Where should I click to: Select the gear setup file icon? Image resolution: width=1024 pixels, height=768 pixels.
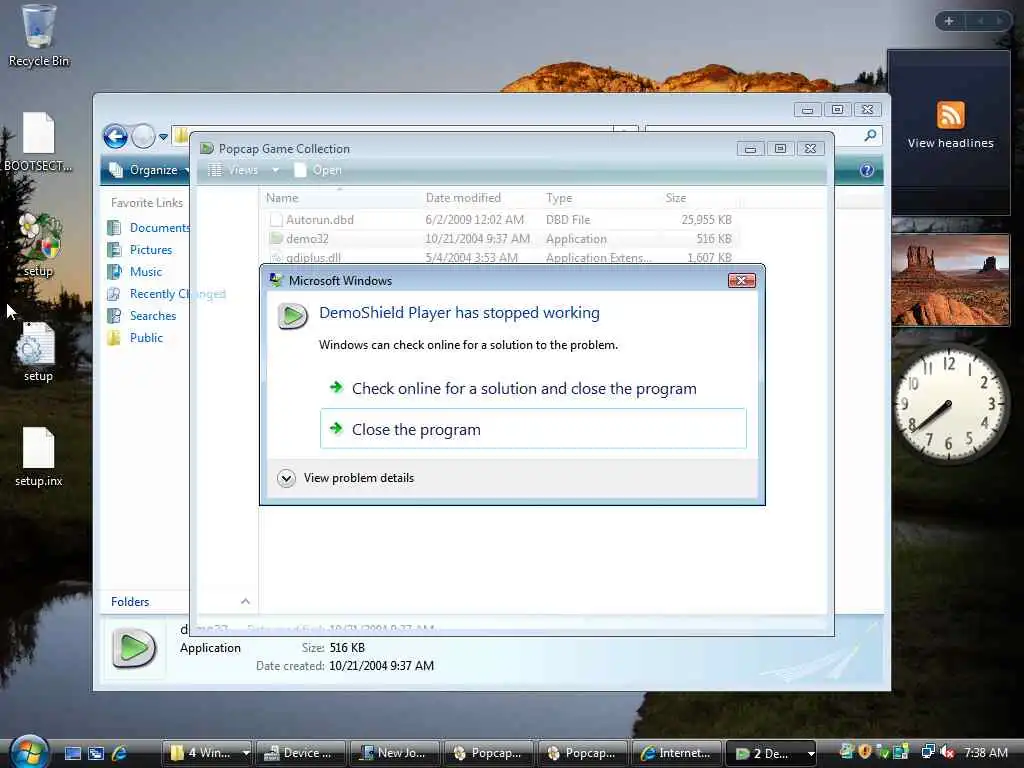click(38, 351)
